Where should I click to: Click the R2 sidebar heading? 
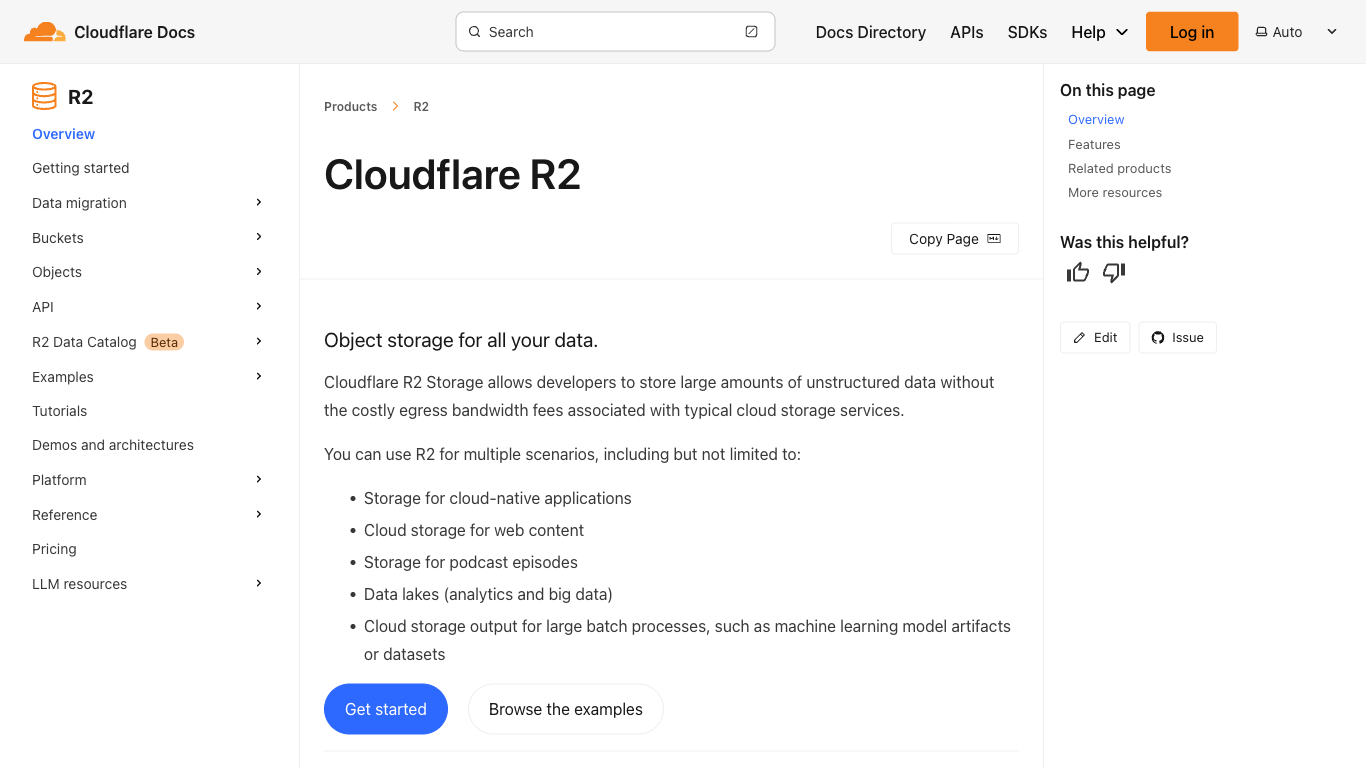point(81,97)
